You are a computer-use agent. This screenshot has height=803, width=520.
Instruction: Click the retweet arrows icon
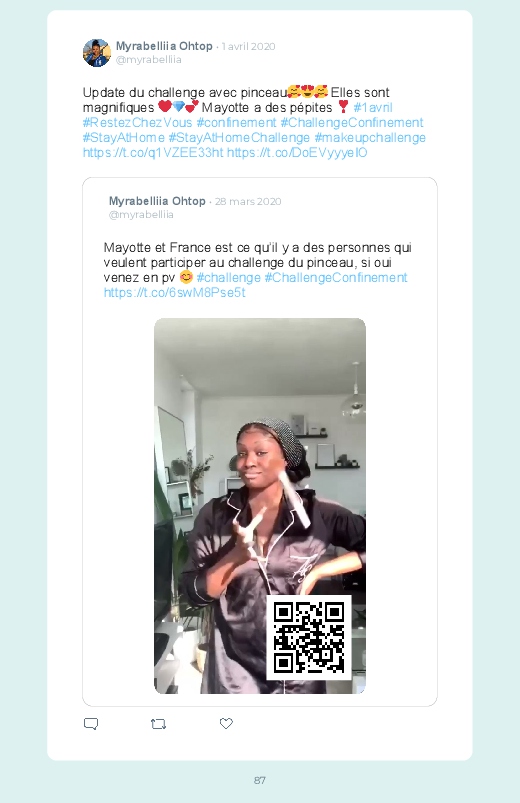158,724
